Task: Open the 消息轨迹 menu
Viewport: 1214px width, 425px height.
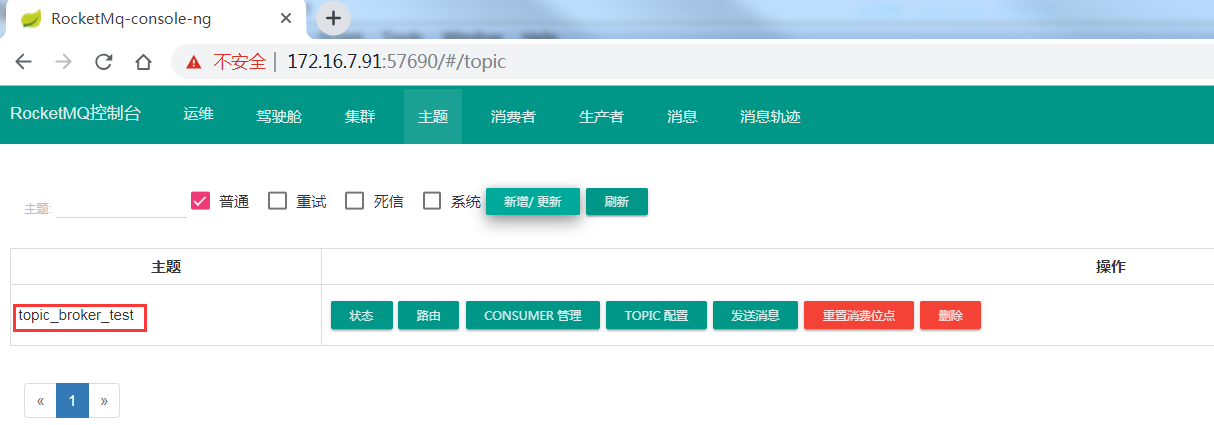Action: tap(770, 116)
